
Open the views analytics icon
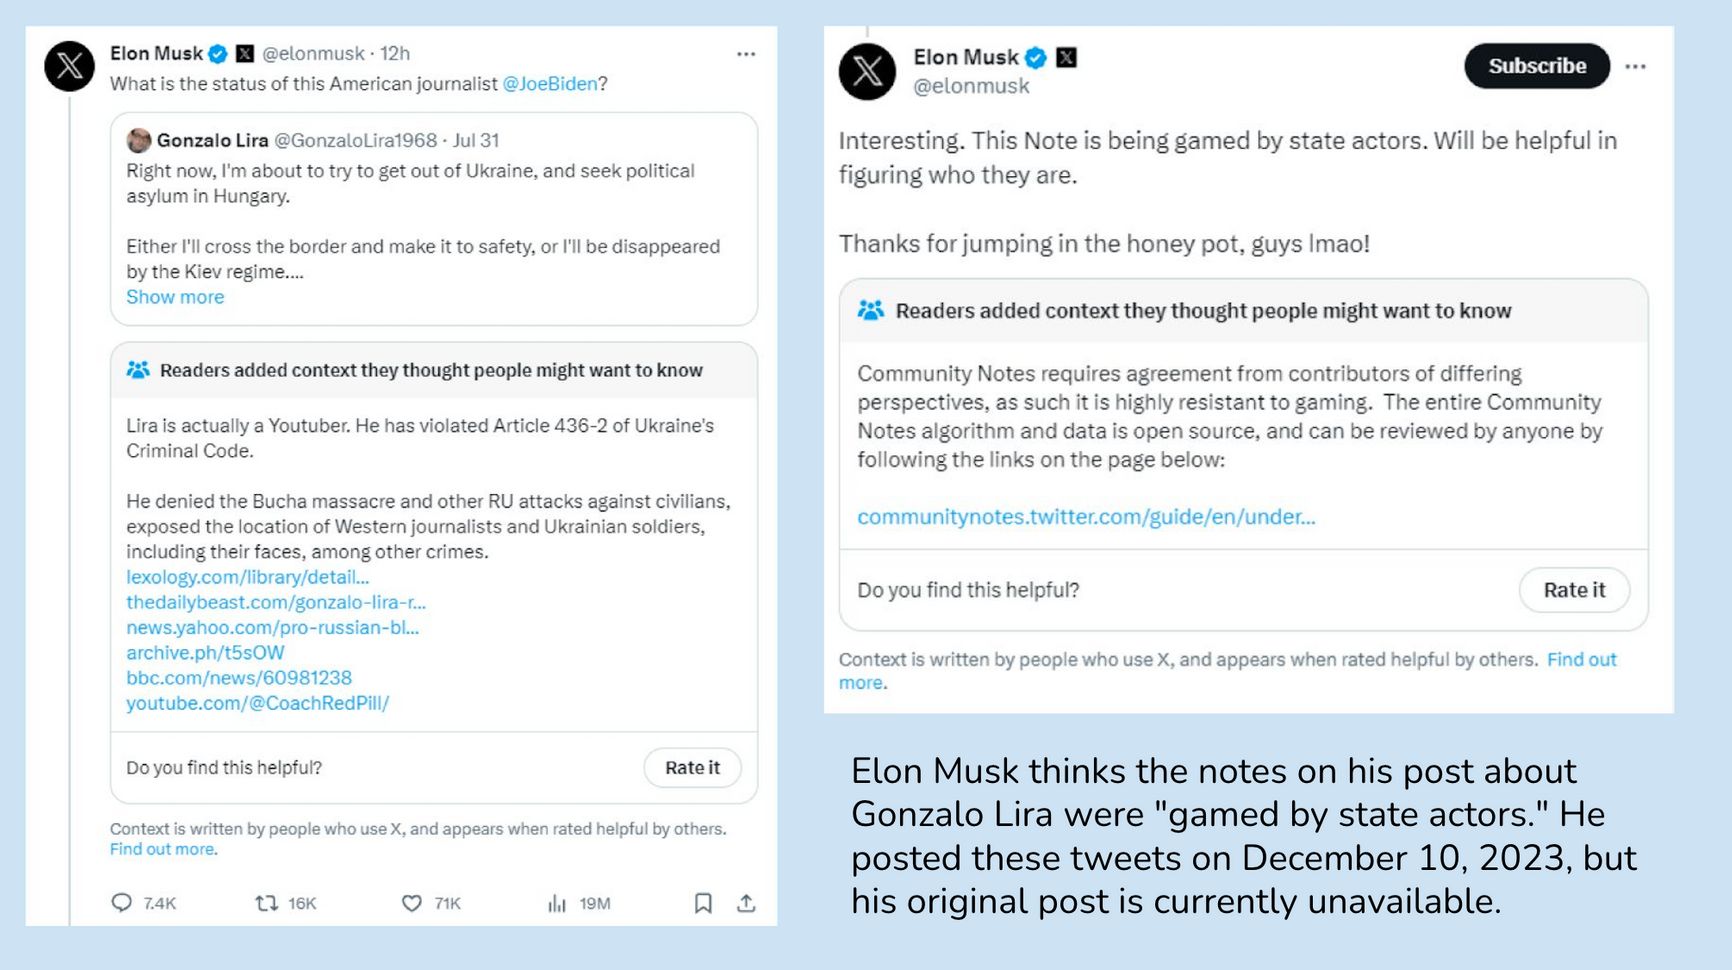pyautogui.click(x=557, y=903)
